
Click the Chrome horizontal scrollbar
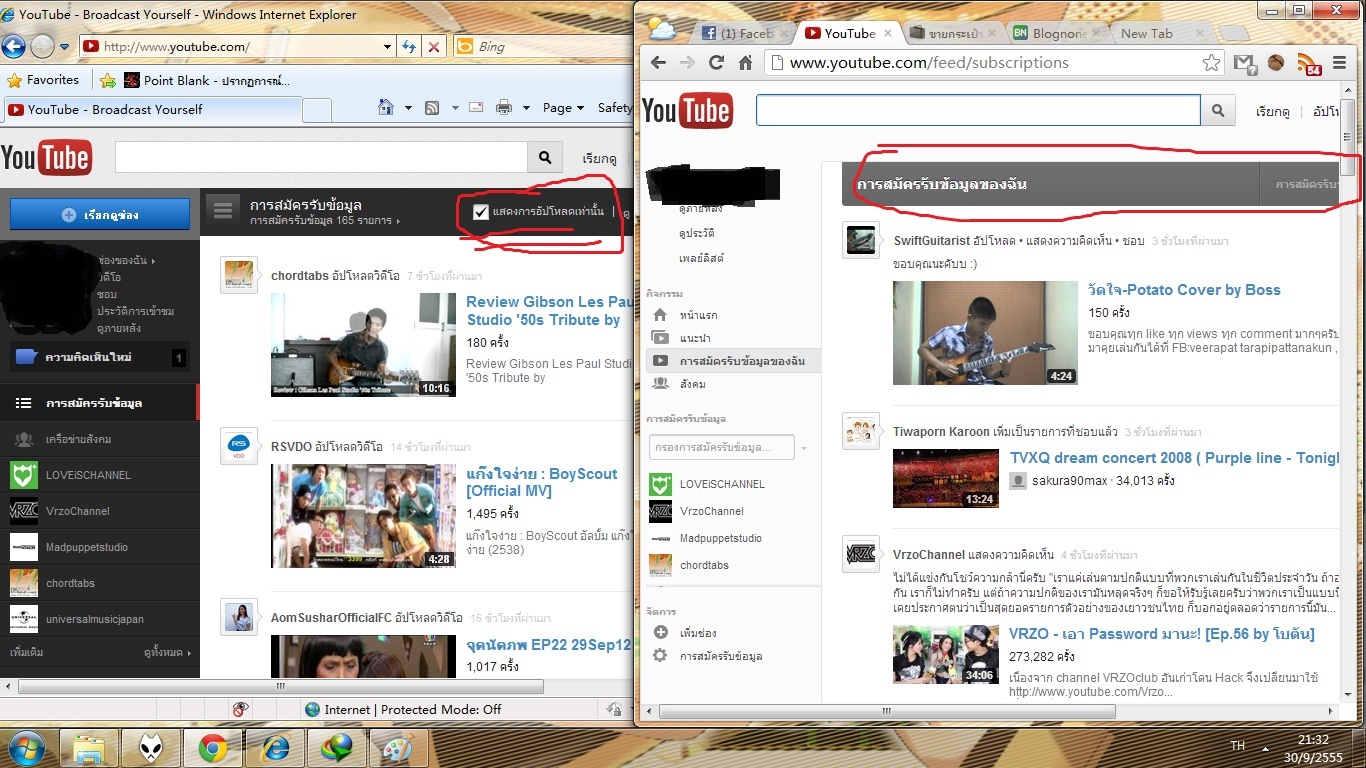click(886, 711)
